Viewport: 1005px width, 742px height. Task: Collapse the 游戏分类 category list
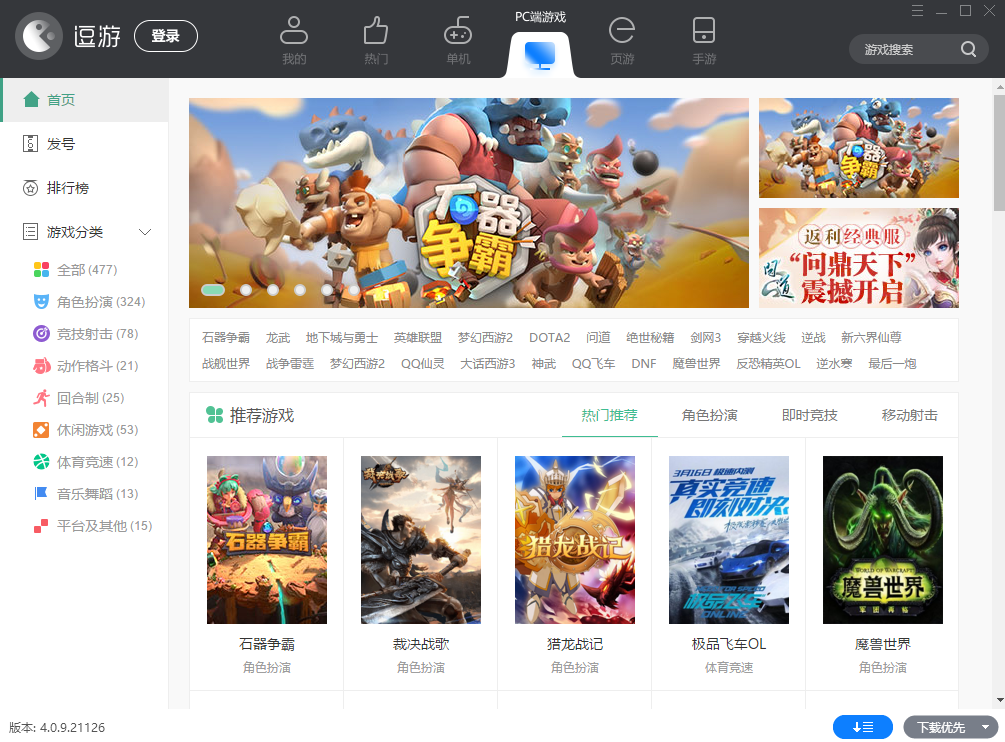[145, 232]
